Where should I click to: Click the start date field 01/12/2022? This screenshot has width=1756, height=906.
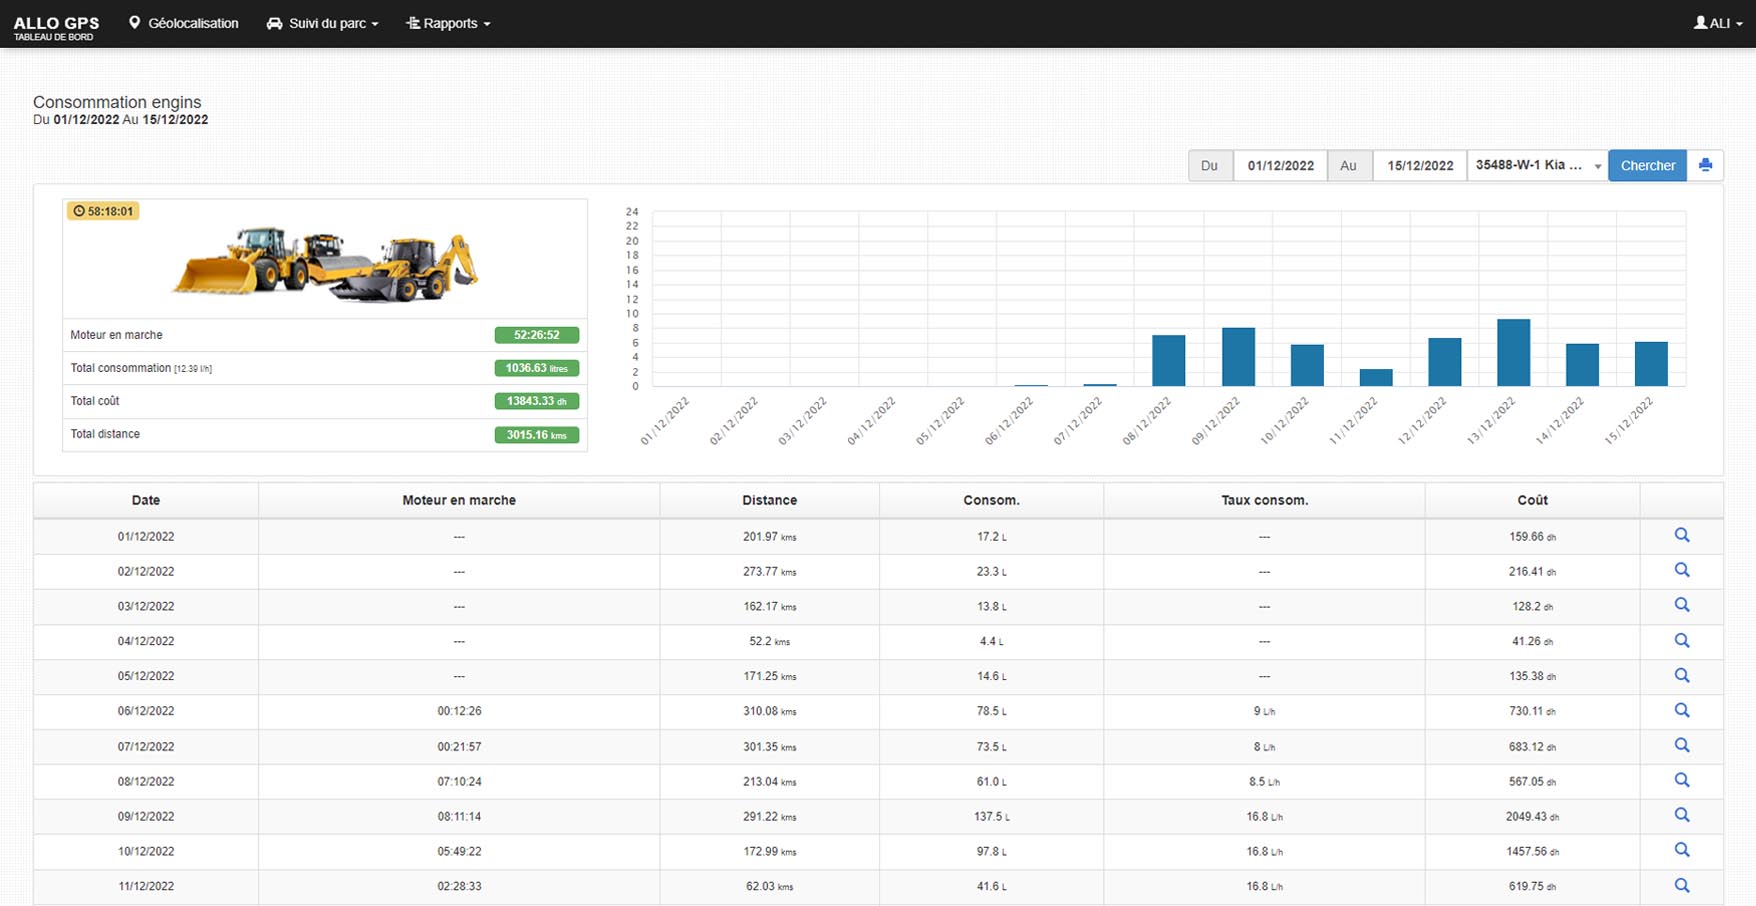click(x=1280, y=165)
